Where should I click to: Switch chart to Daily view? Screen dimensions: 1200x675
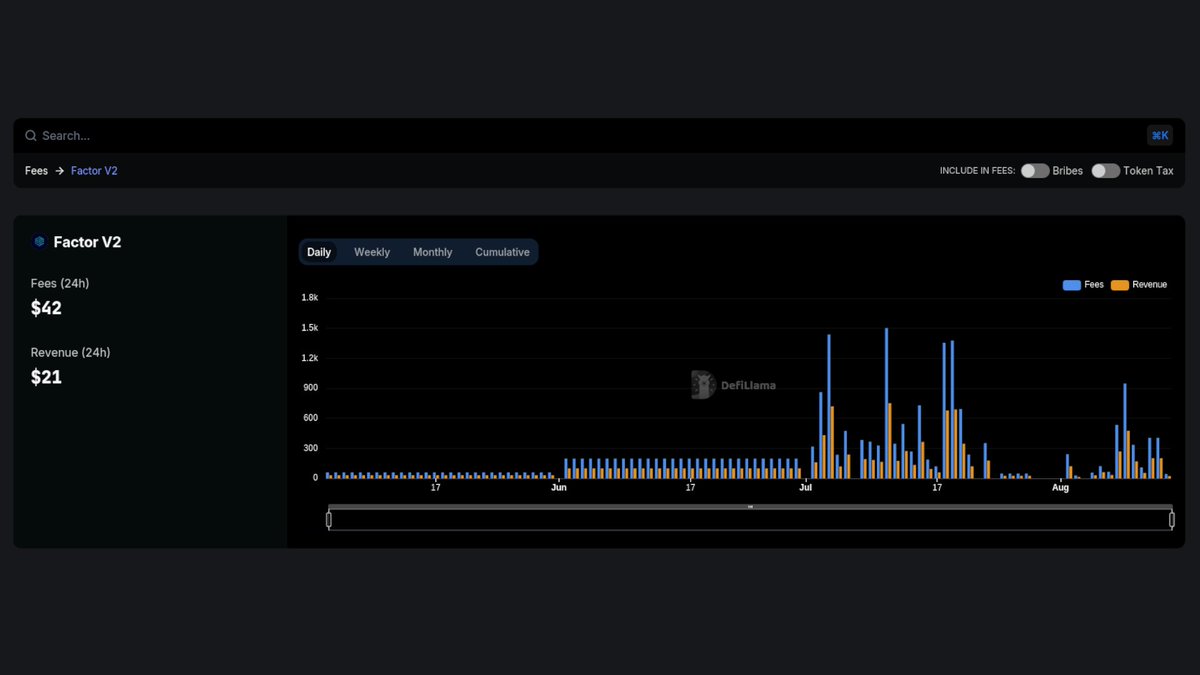tap(319, 252)
